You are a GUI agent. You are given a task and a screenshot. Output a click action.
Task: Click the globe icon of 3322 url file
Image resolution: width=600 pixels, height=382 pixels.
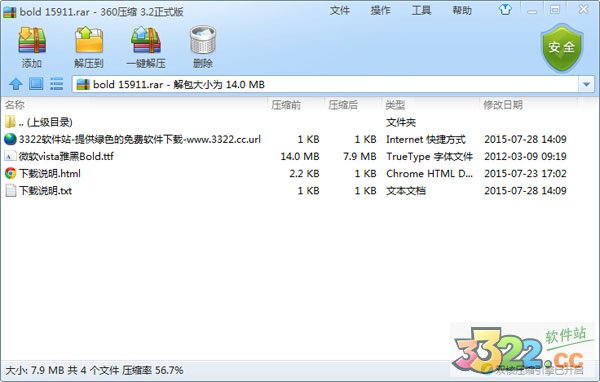[x=10, y=139]
